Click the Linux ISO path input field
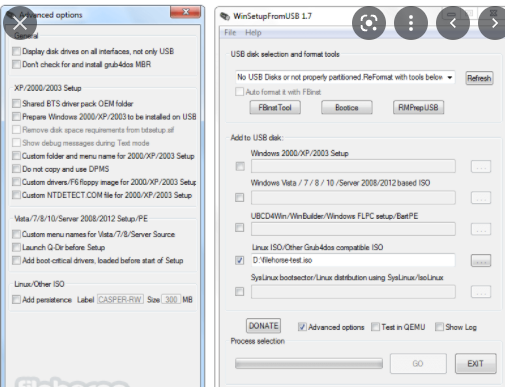This screenshot has width=505, height=387. point(353,260)
